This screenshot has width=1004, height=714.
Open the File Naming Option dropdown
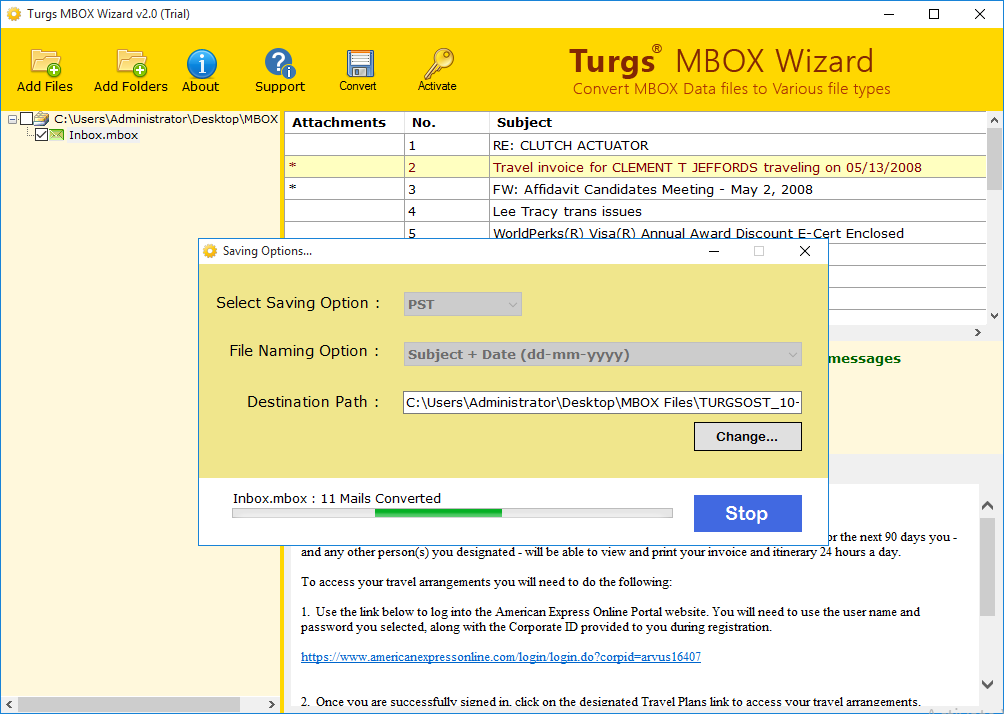(x=603, y=354)
